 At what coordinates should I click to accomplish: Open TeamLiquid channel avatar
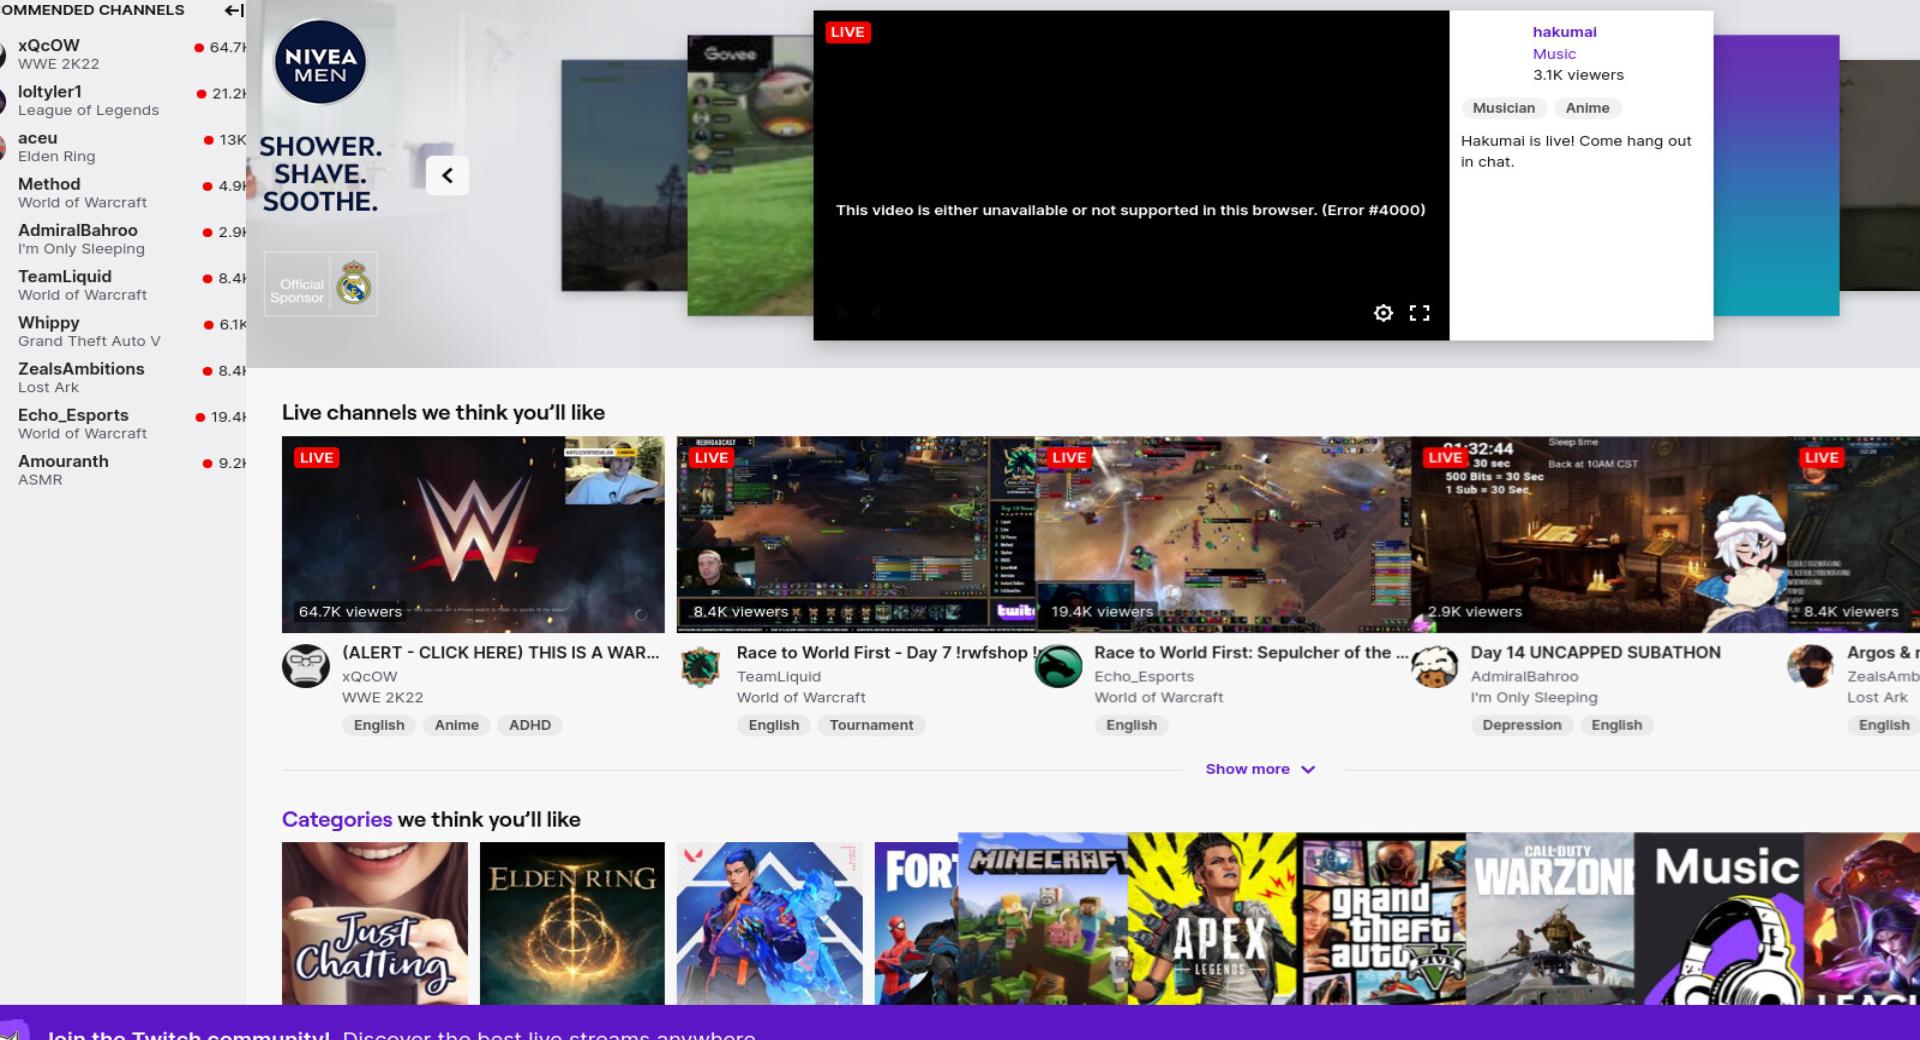701,666
